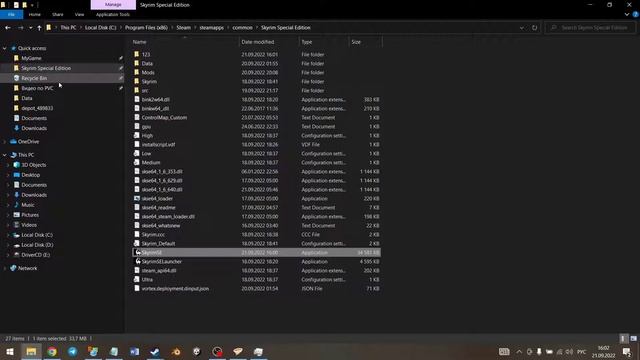The width and height of the screenshot is (640, 360).
Task: Switch to details view in status bar
Action: 623,338
